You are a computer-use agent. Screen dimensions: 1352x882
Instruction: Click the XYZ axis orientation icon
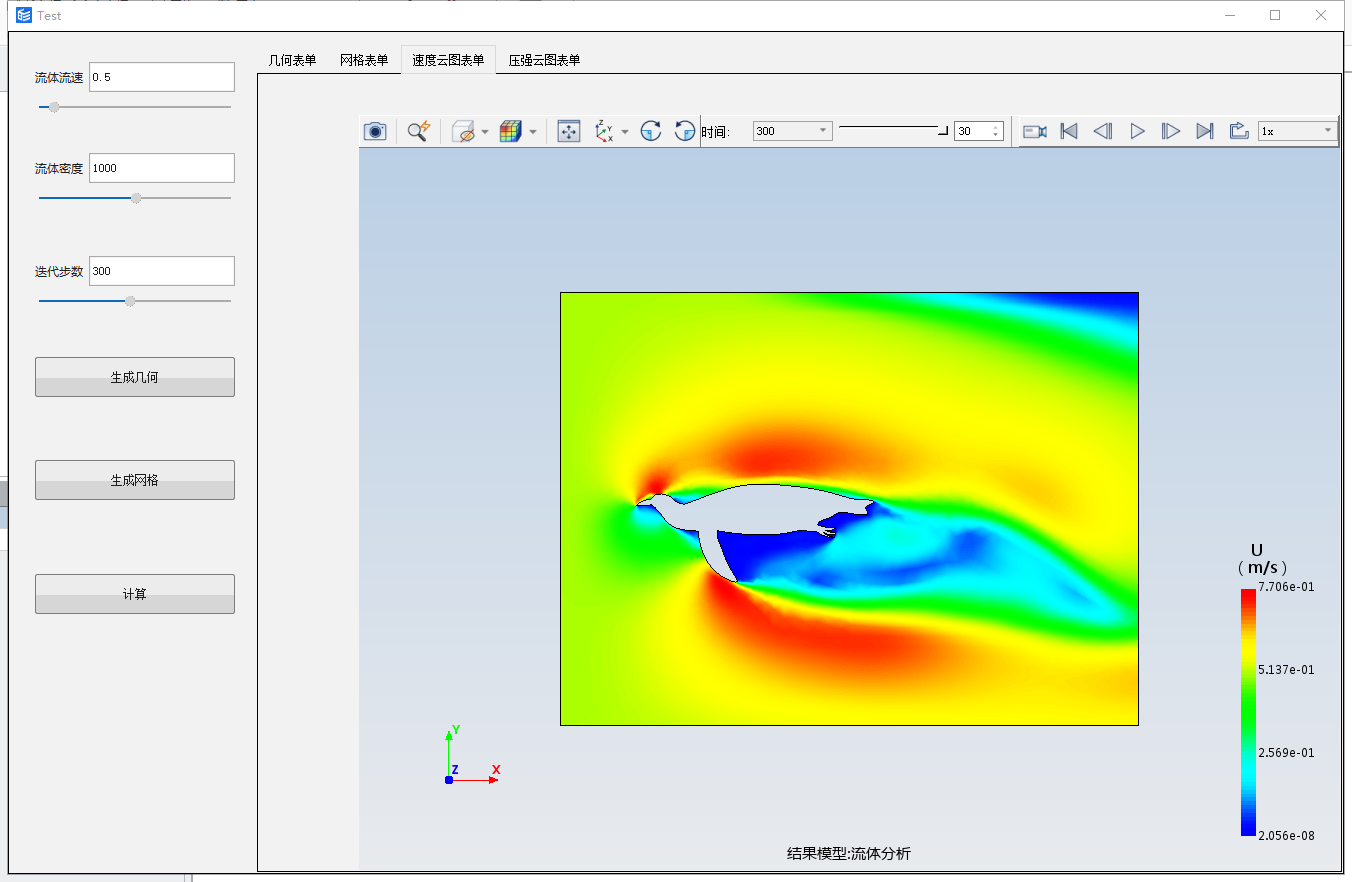tap(604, 131)
